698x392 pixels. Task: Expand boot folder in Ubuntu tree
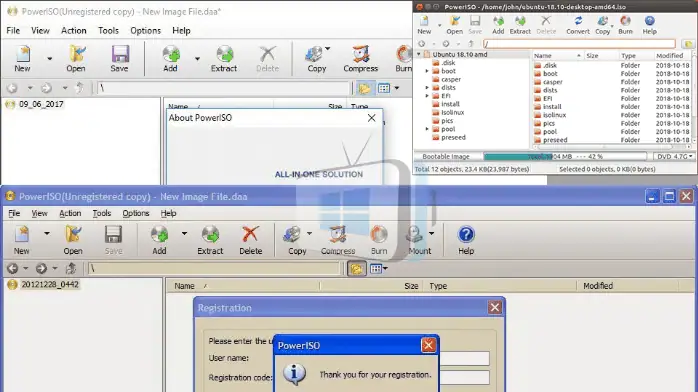[x=427, y=71]
